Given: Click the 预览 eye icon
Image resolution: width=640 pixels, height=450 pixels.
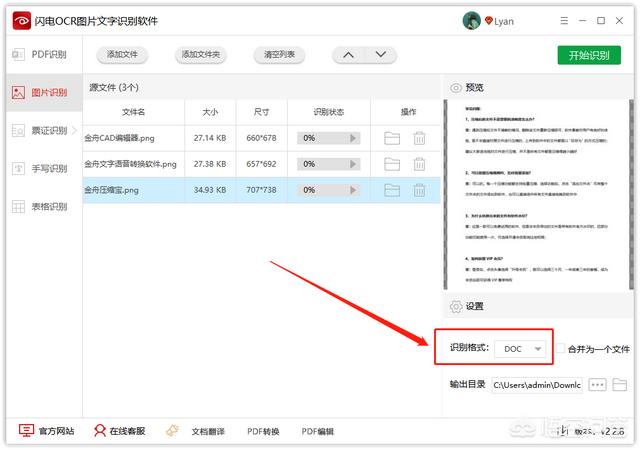Looking at the screenshot, I should pyautogui.click(x=456, y=88).
